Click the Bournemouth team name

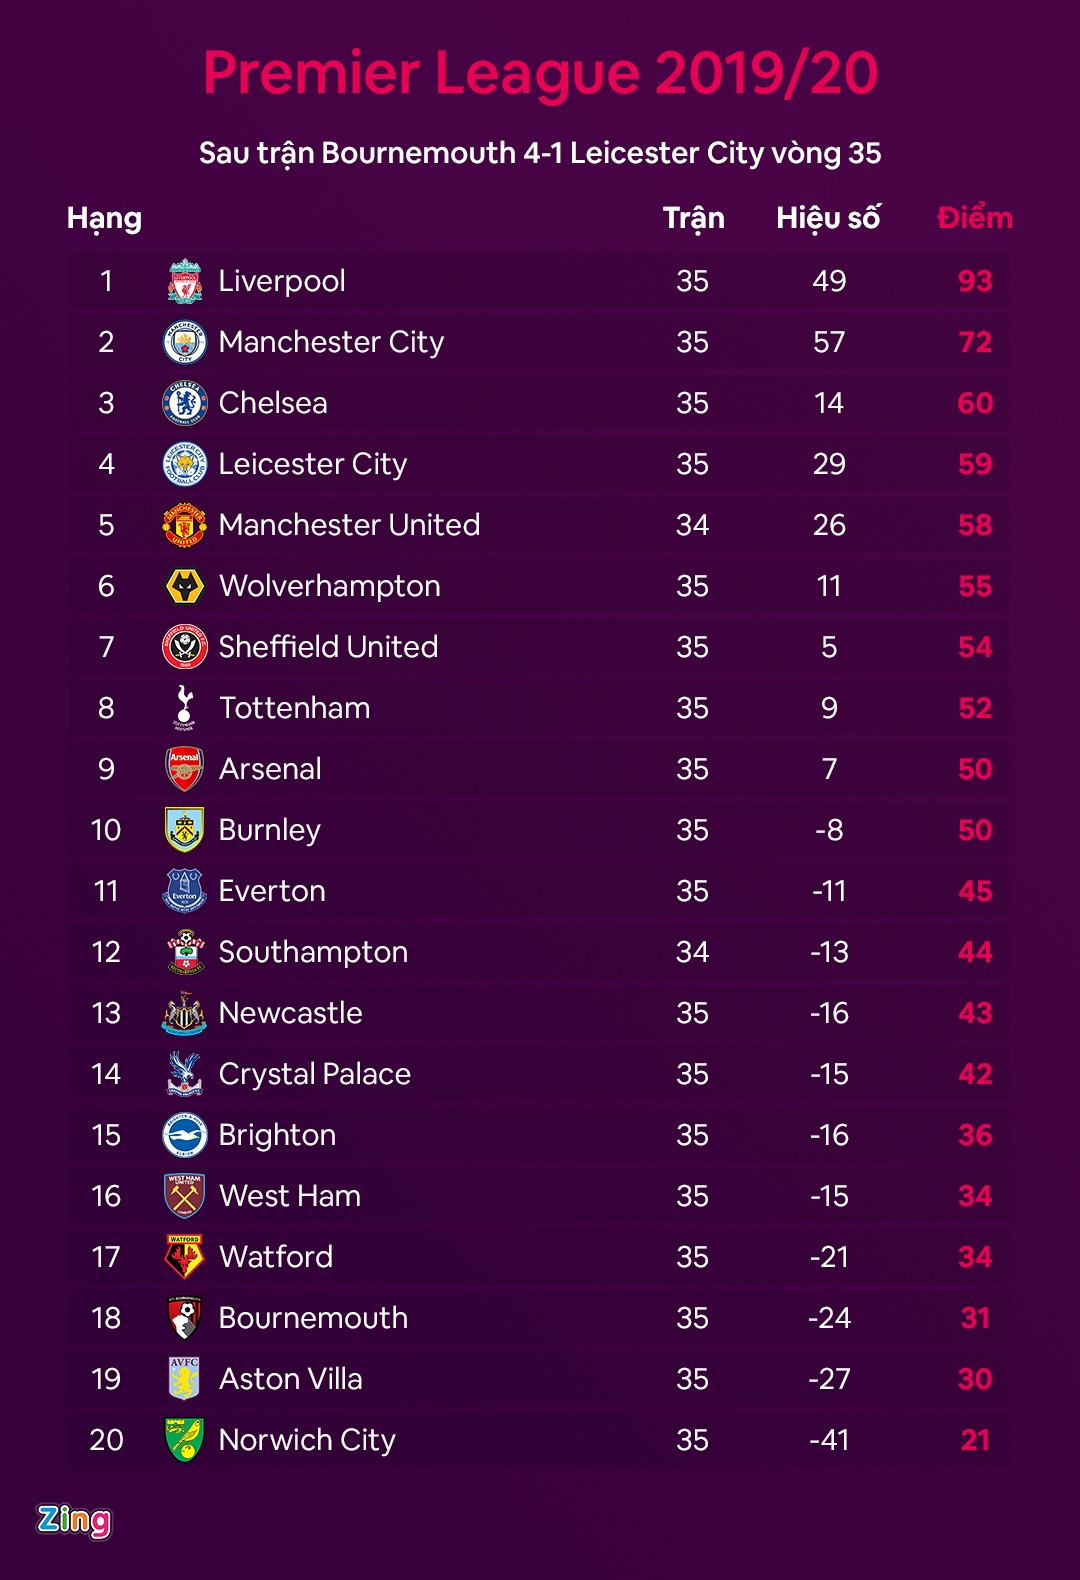pyautogui.click(x=313, y=1318)
